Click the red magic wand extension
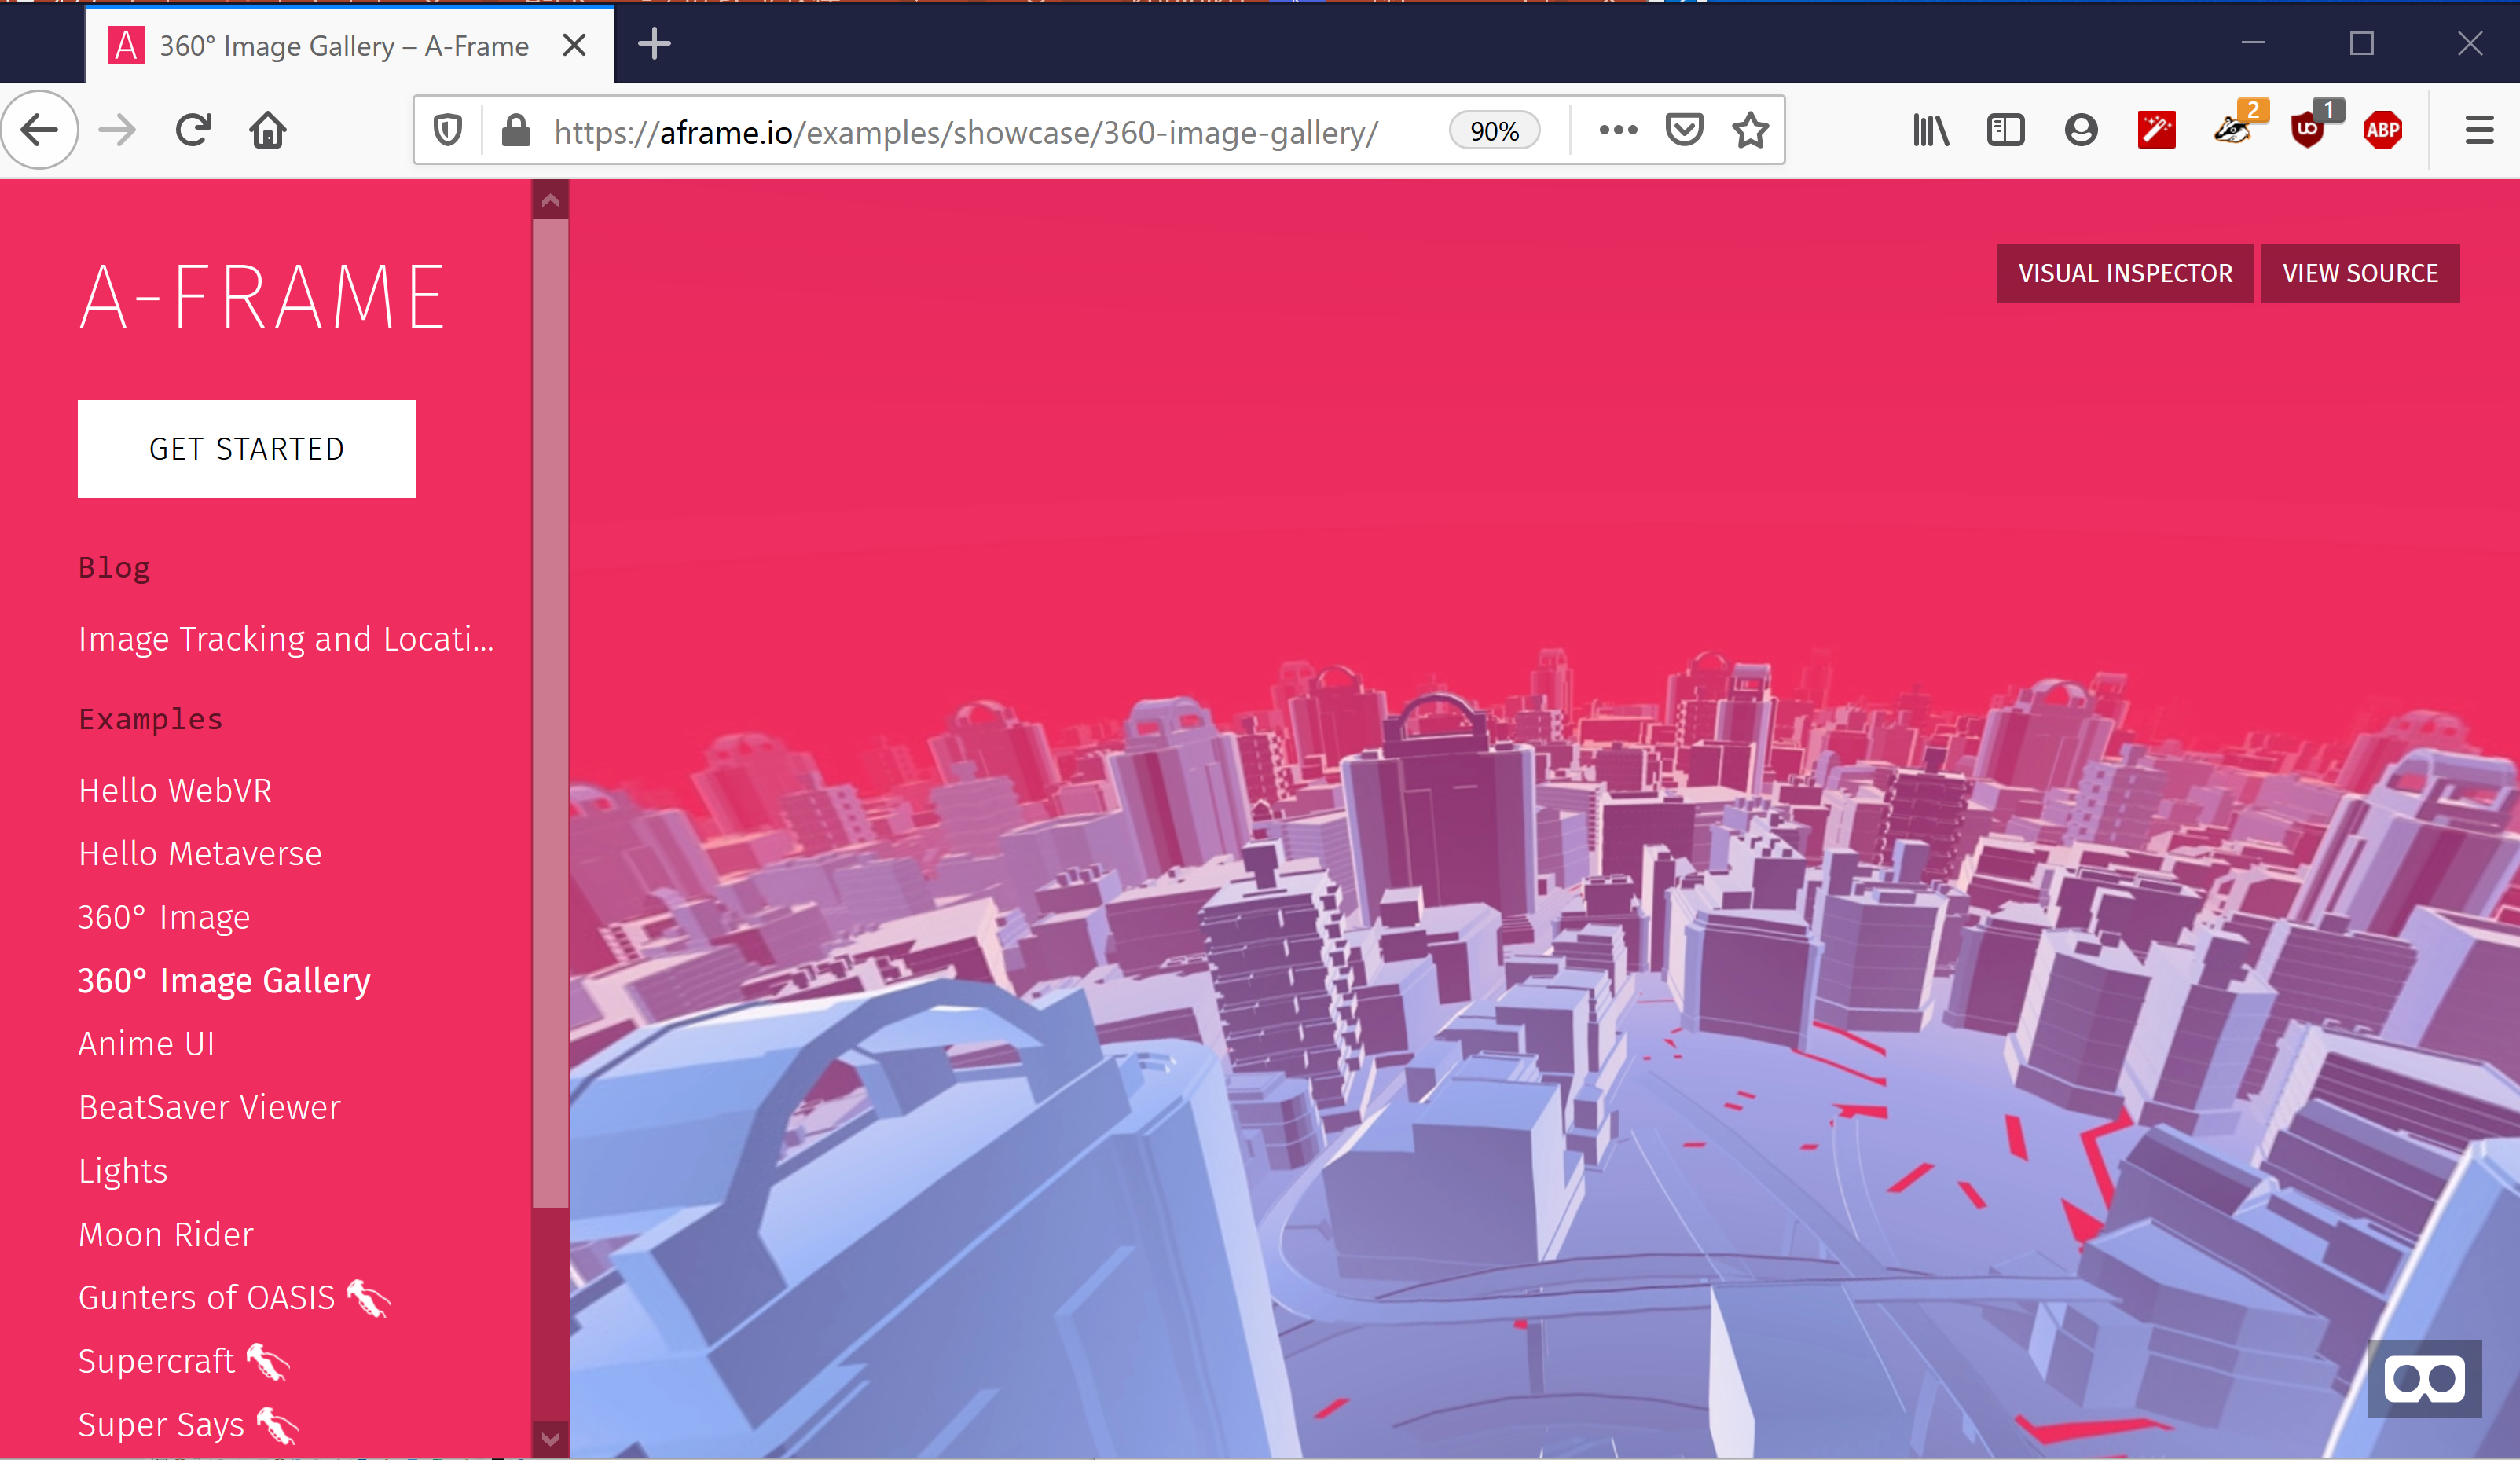2520x1460 pixels. pyautogui.click(x=2157, y=130)
